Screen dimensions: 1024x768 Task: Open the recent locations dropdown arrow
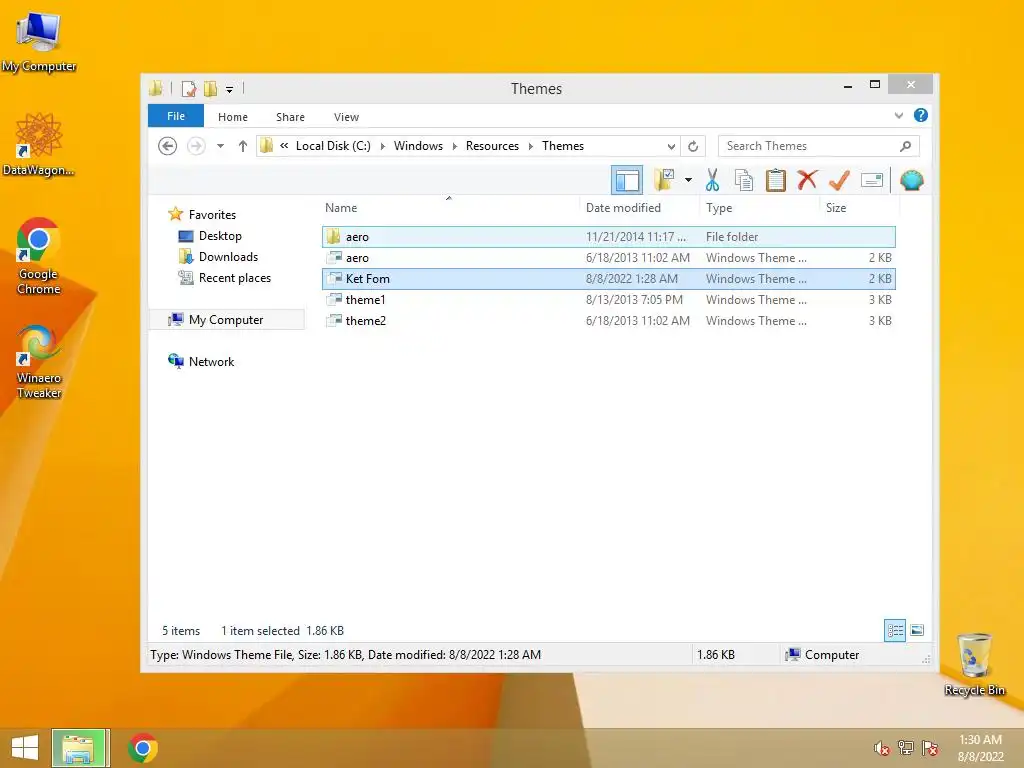[221, 146]
